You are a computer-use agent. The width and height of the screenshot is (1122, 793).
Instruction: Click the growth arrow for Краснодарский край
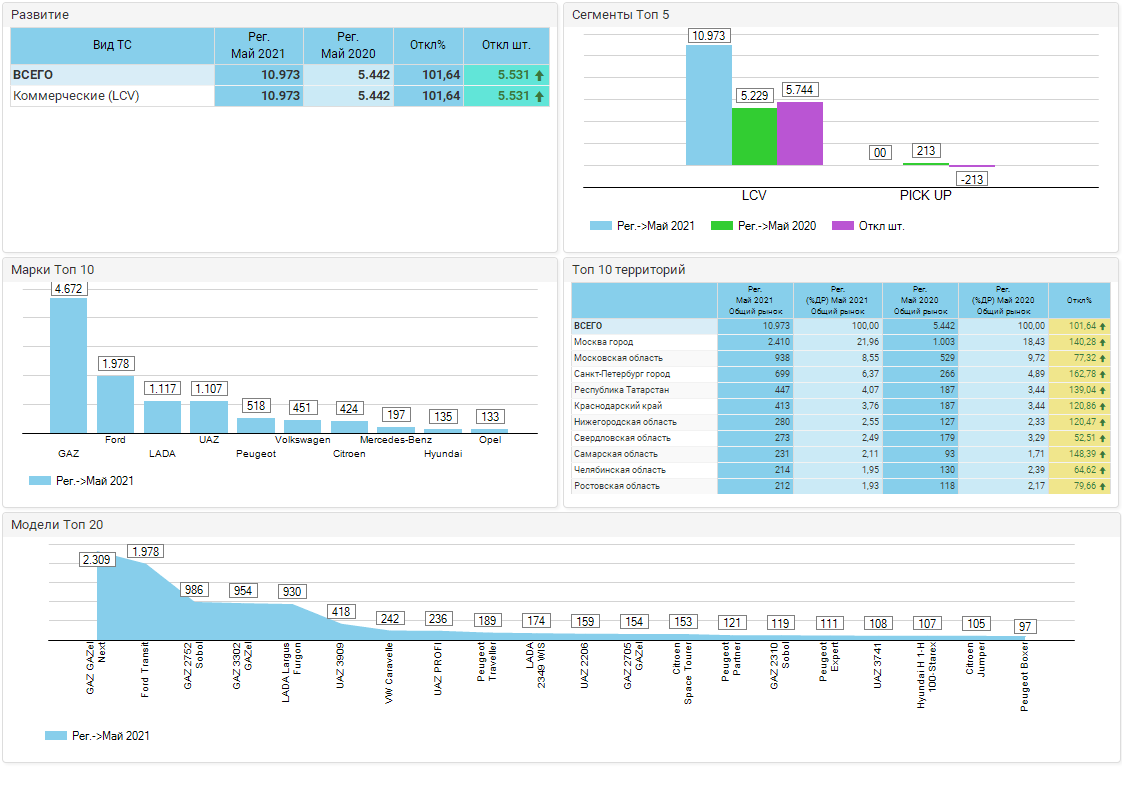[1102, 406]
